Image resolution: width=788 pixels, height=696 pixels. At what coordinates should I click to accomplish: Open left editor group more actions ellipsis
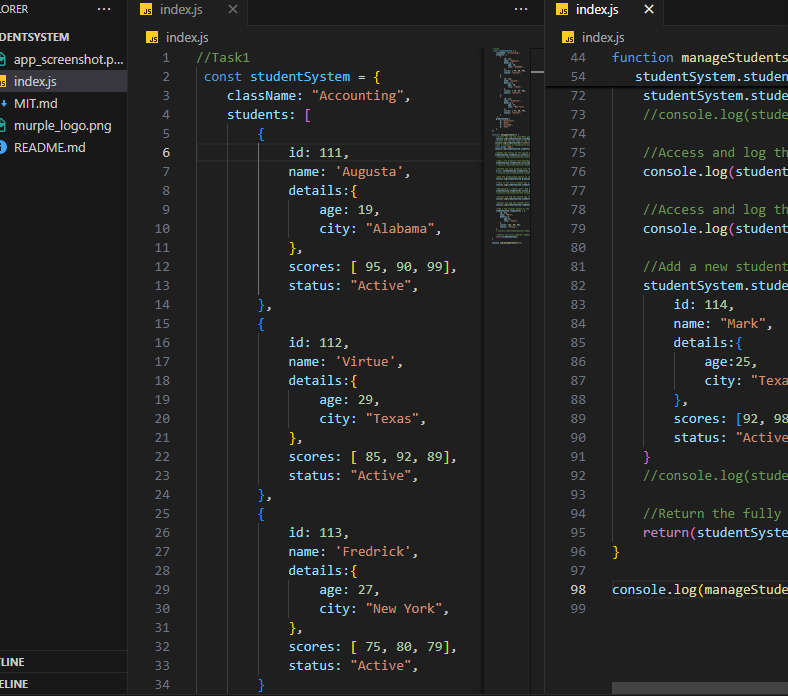pyautogui.click(x=521, y=9)
